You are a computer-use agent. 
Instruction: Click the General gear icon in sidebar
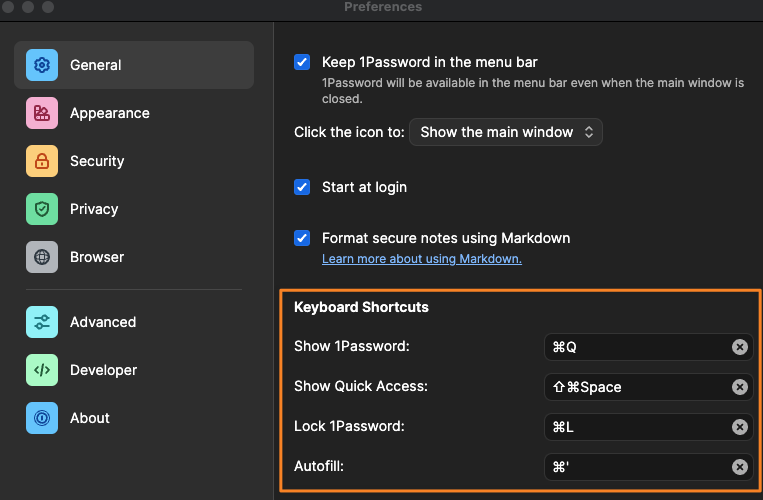point(42,65)
